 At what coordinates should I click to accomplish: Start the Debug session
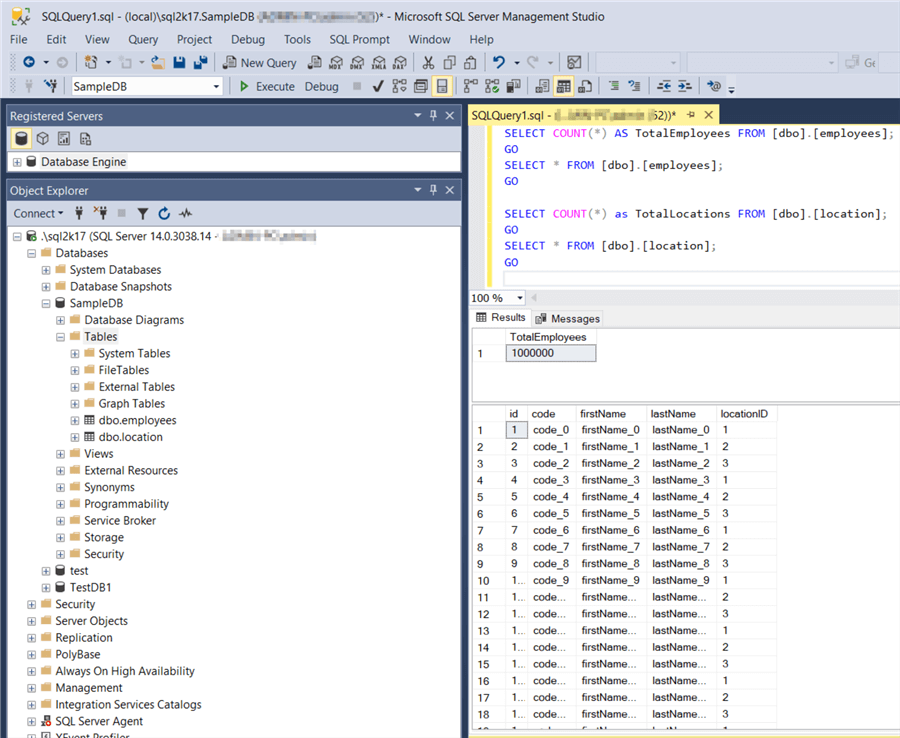(321, 85)
